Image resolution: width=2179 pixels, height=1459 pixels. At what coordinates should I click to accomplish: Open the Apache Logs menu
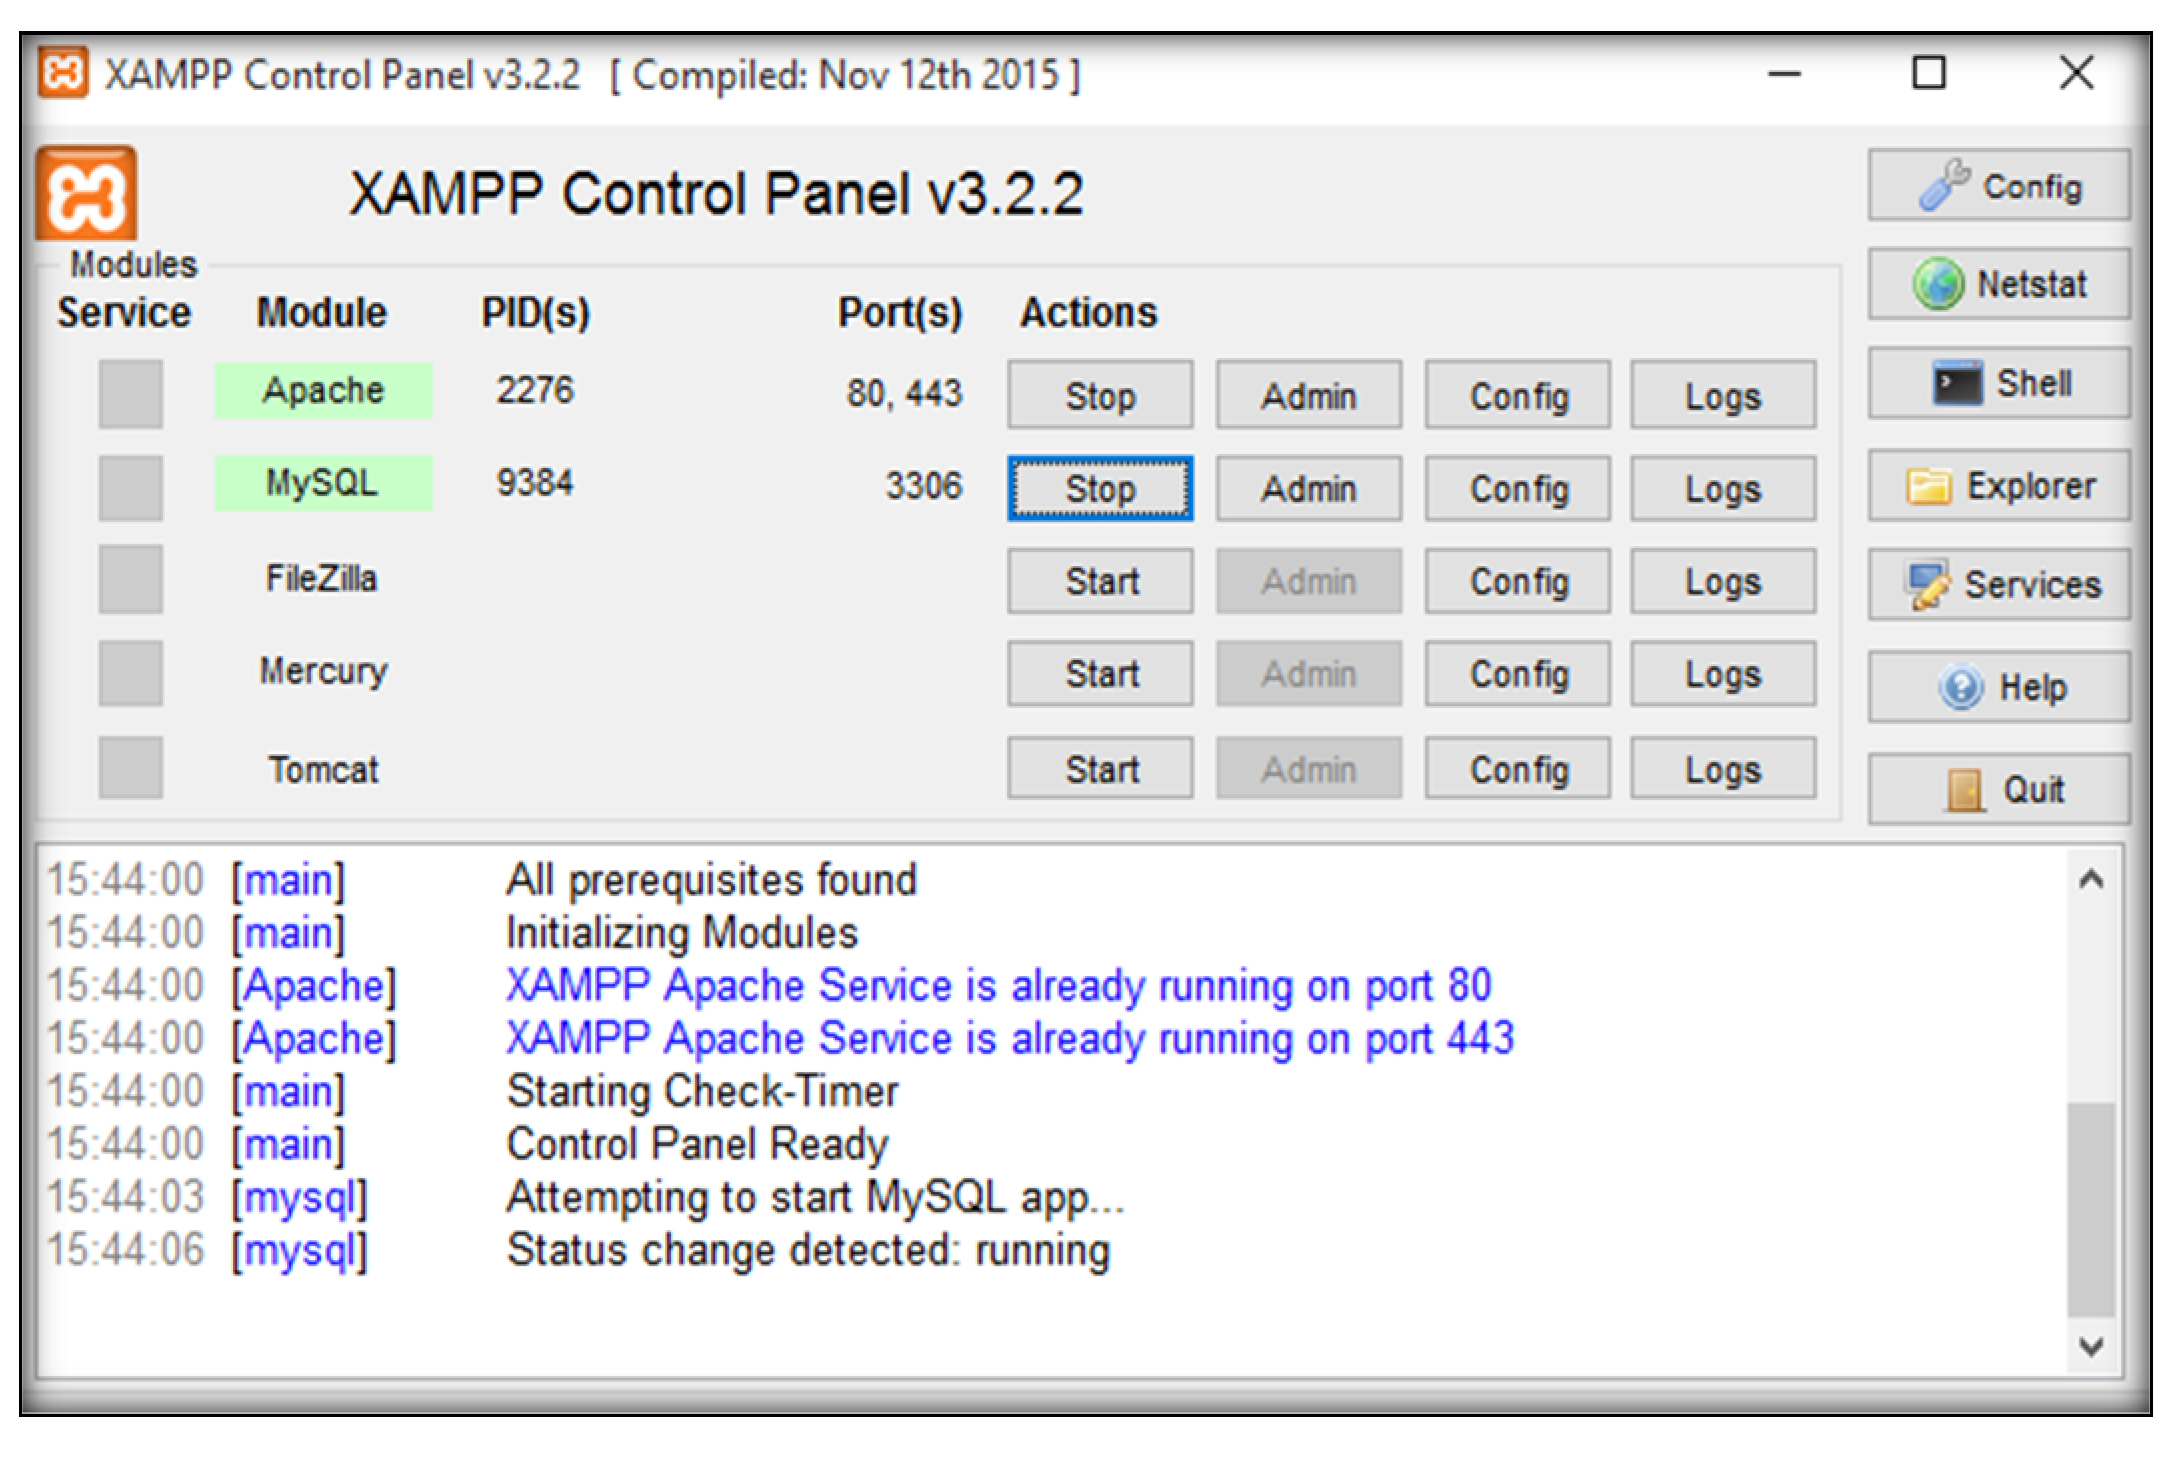pos(1723,395)
